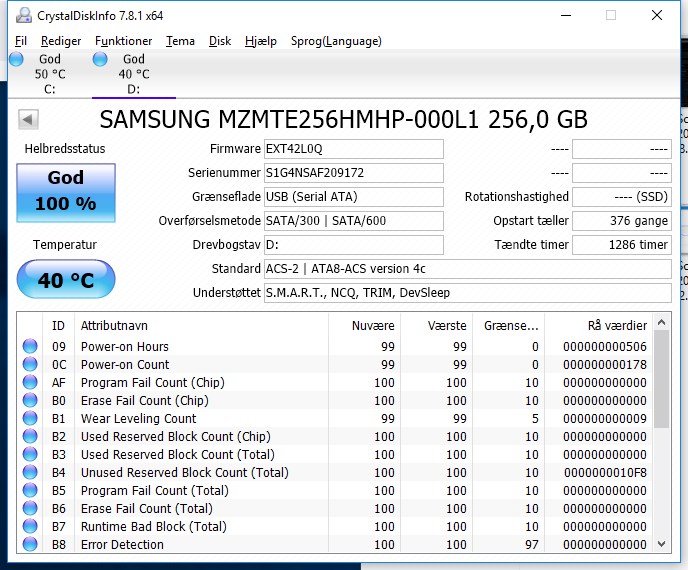
Task: Click the Værste column header
Action: coord(437,326)
